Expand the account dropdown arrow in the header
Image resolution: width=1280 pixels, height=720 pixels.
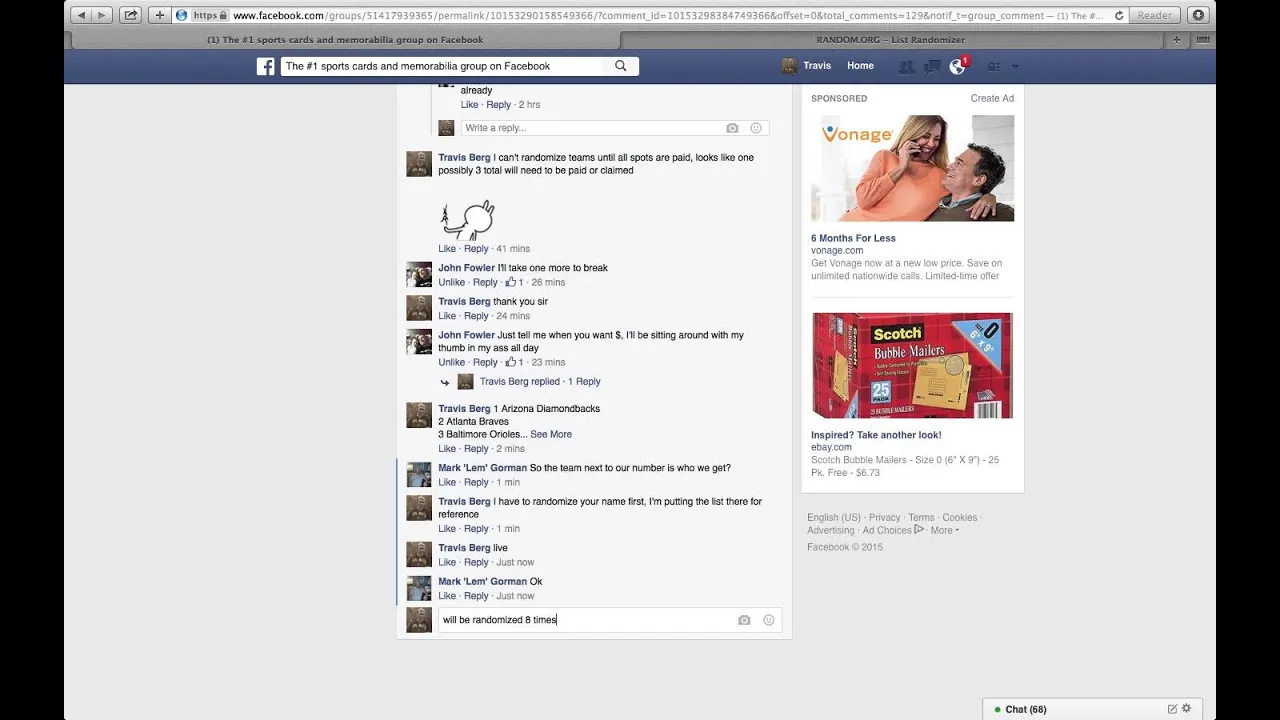click(1015, 66)
